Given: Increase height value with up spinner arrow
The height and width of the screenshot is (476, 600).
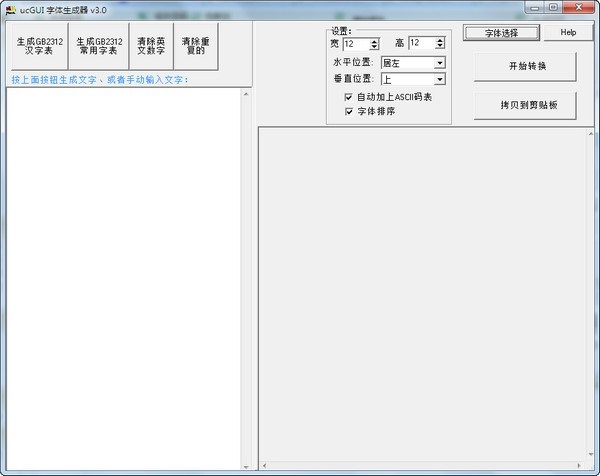Looking at the screenshot, I should pyautogui.click(x=440, y=40).
